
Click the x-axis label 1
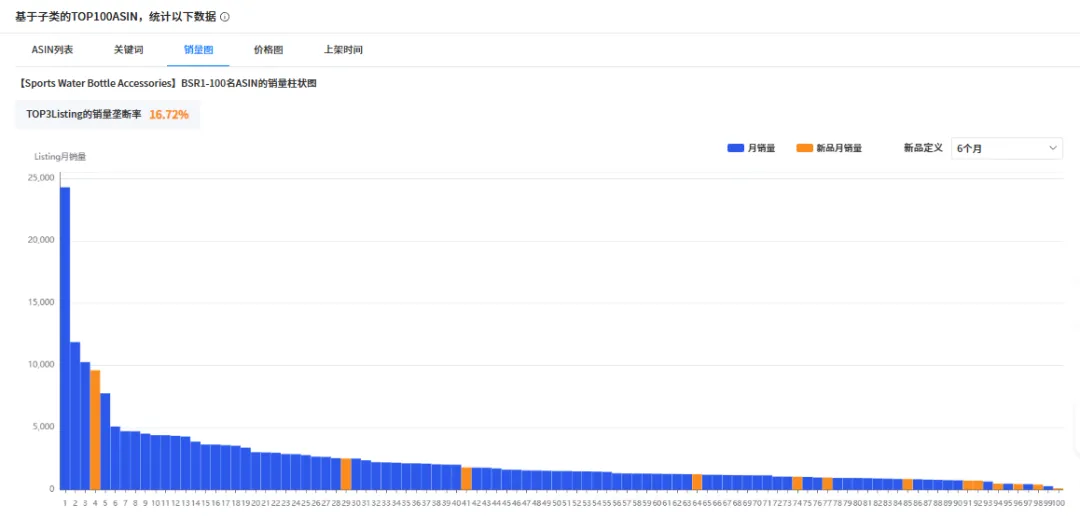tap(65, 503)
